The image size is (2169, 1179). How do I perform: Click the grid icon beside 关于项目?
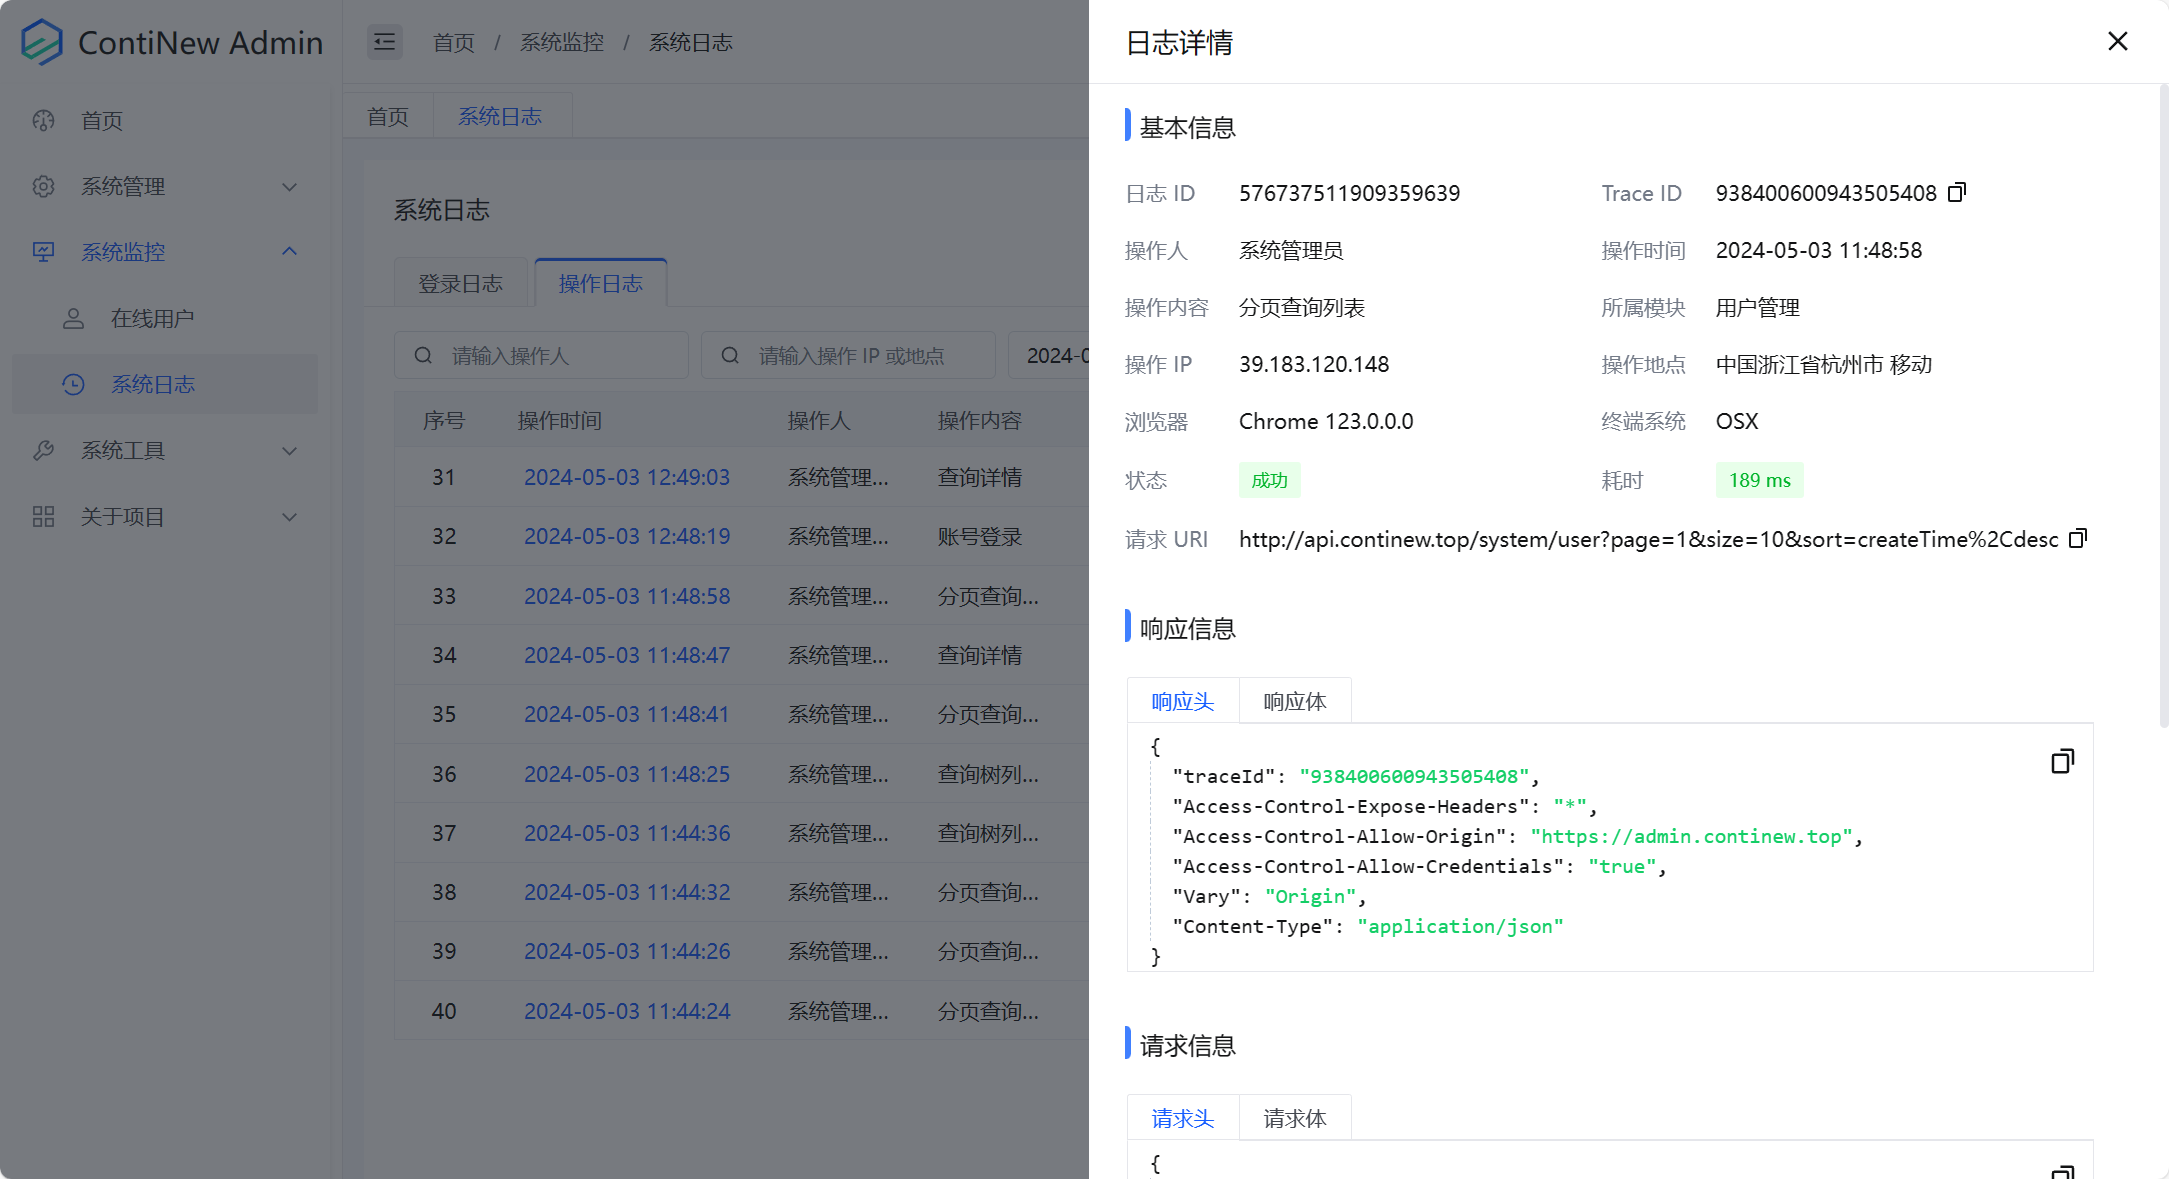coord(43,516)
